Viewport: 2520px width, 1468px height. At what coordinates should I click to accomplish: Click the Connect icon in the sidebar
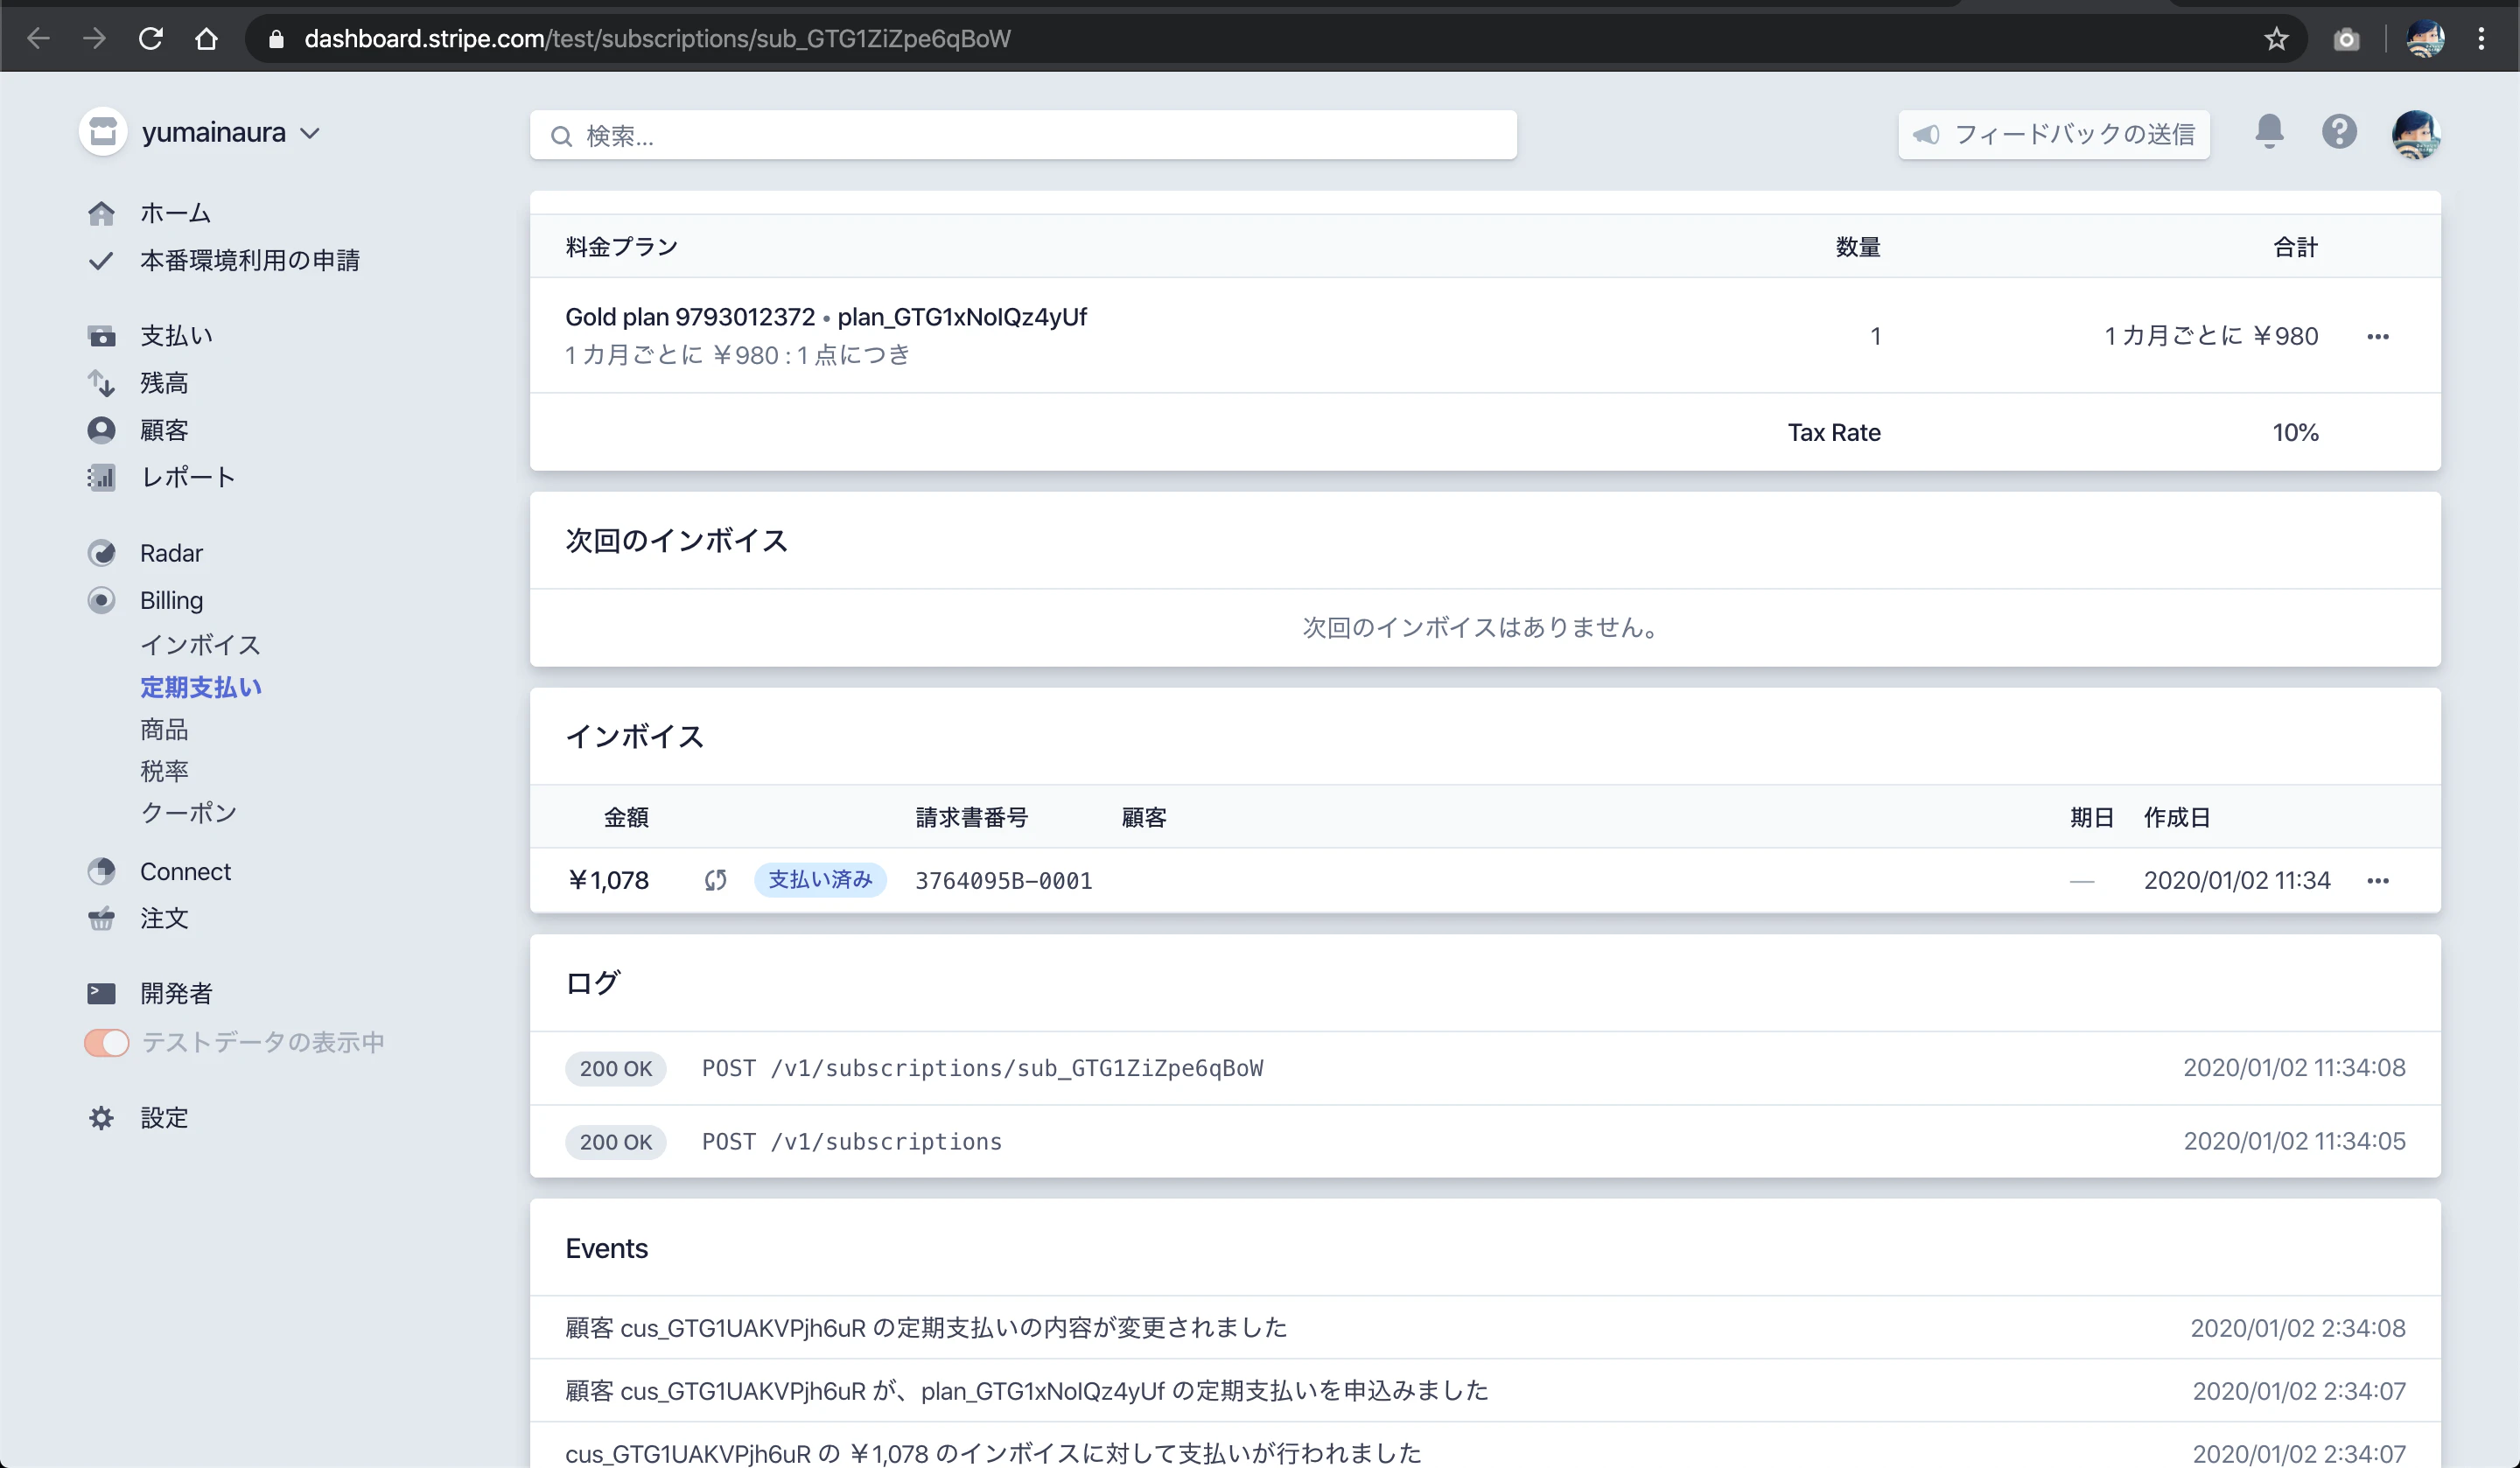101,871
